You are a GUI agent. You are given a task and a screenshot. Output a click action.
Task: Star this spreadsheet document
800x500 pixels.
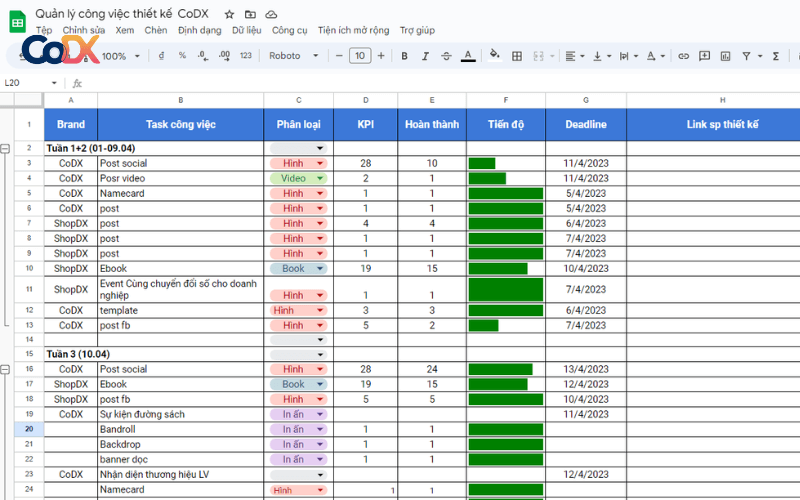pyautogui.click(x=230, y=14)
